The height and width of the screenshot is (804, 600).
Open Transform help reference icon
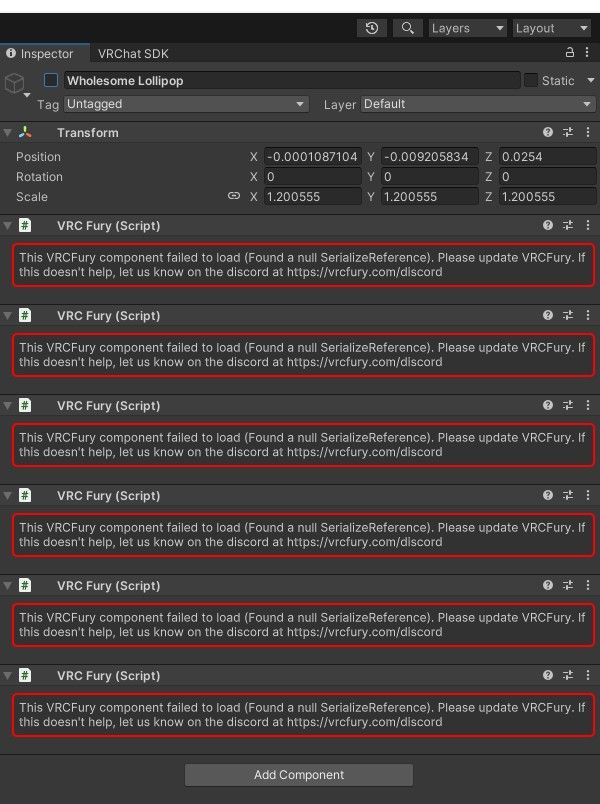[548, 132]
